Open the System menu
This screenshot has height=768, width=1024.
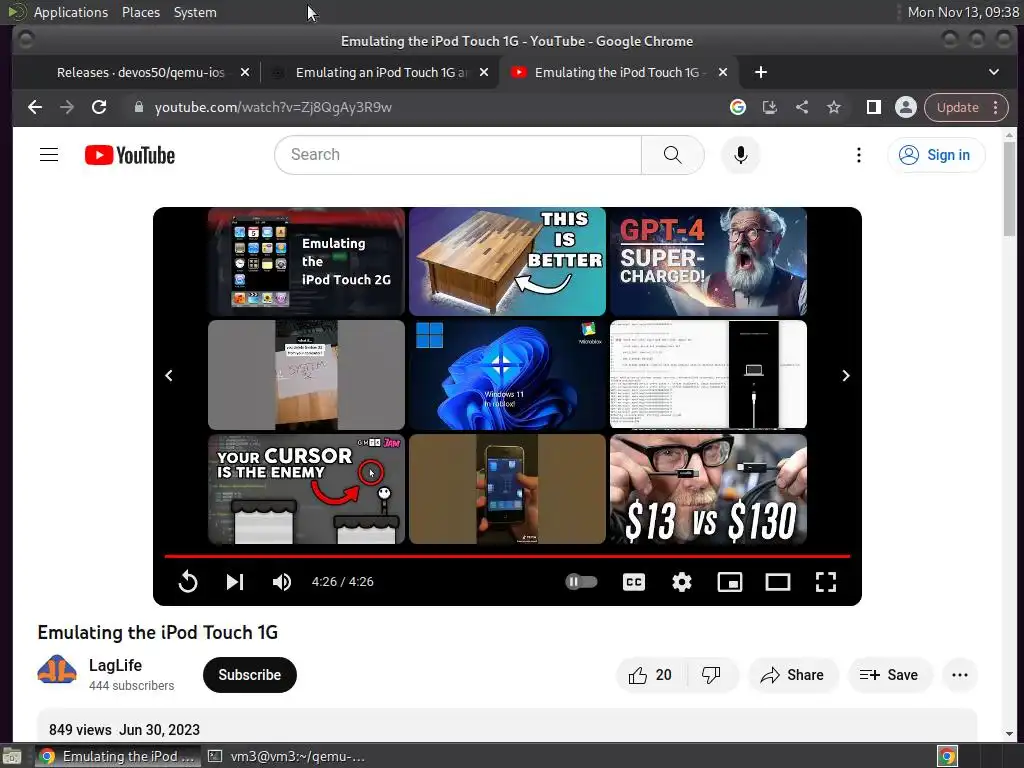coord(195,12)
